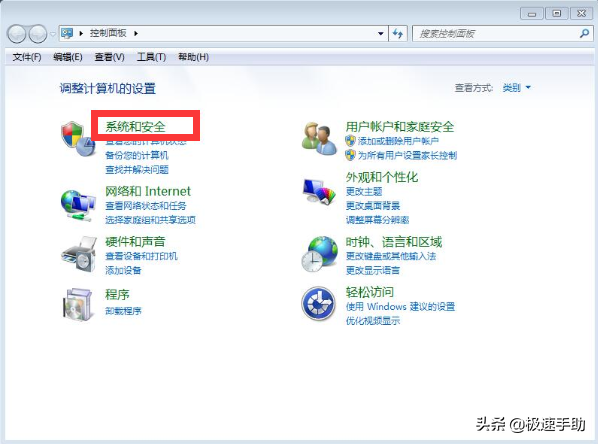Click the 更改主题 link
Viewport: 598px width, 444px height.
pos(364,191)
